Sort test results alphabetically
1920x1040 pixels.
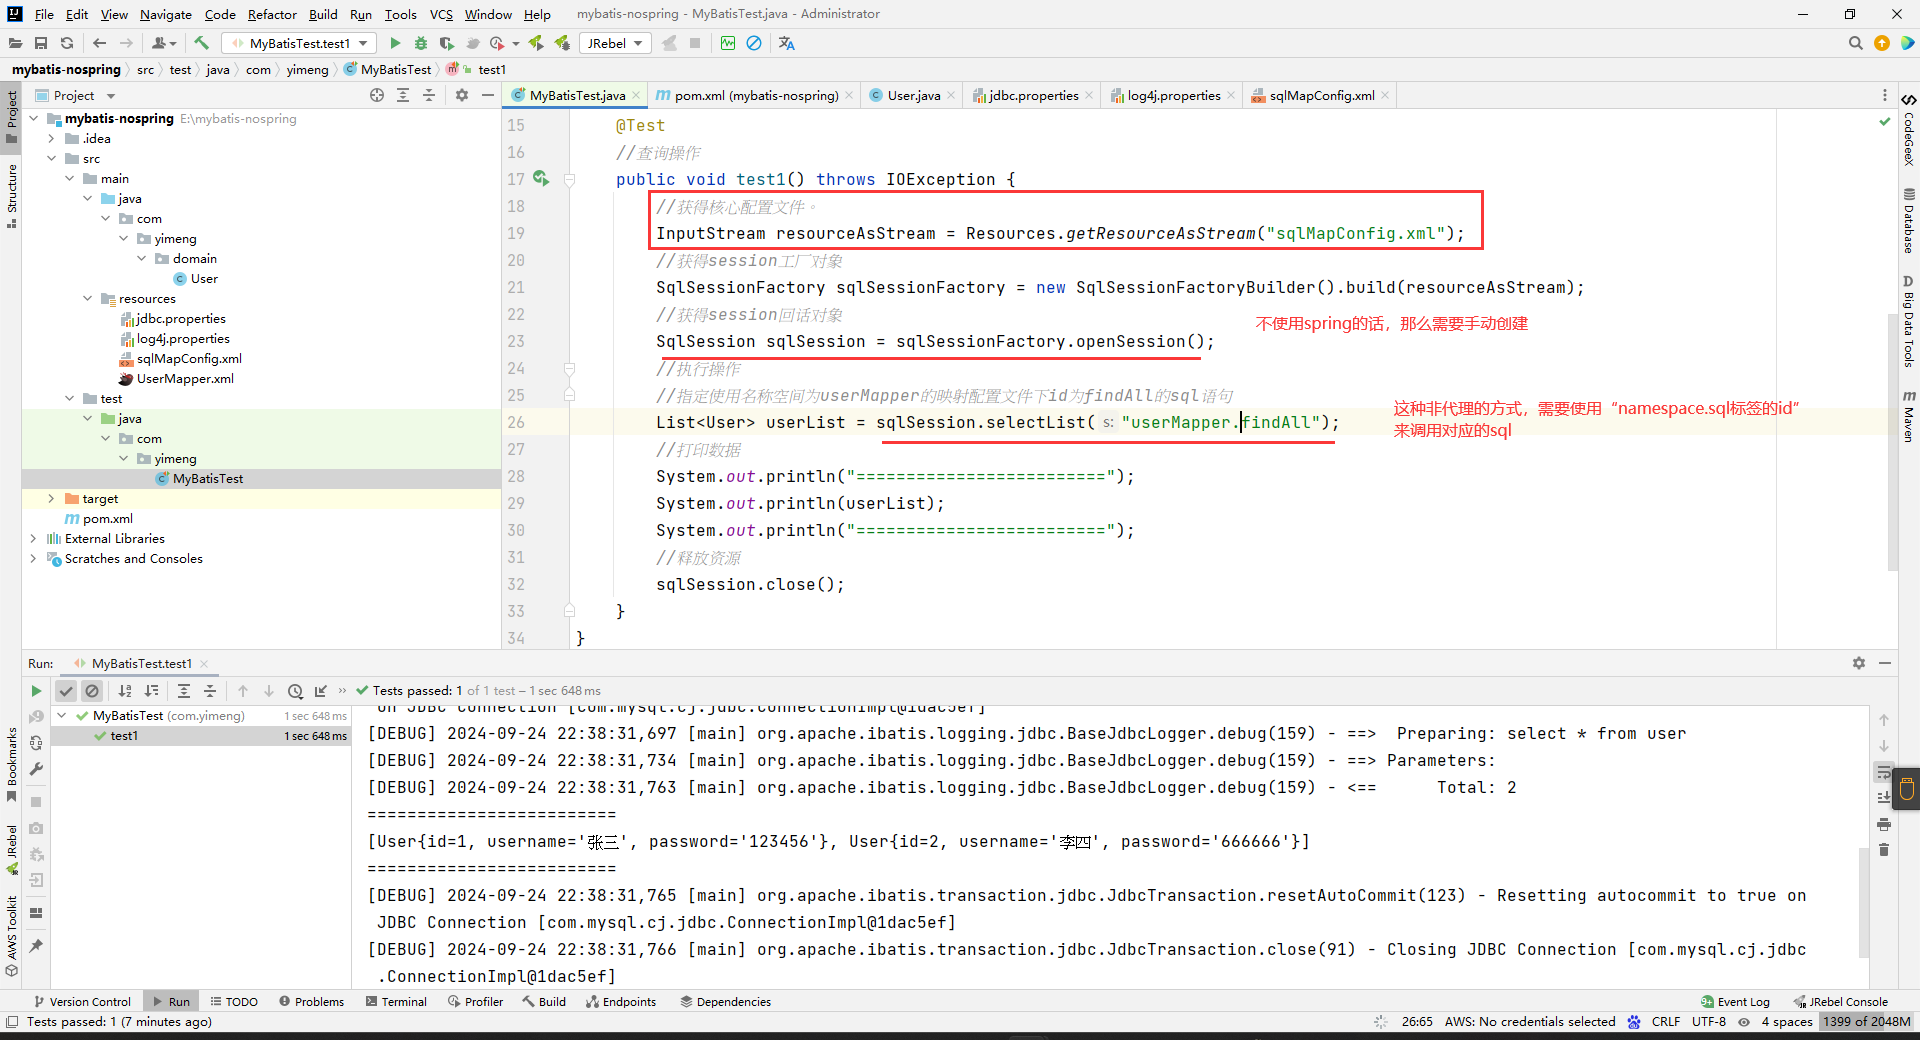point(125,691)
